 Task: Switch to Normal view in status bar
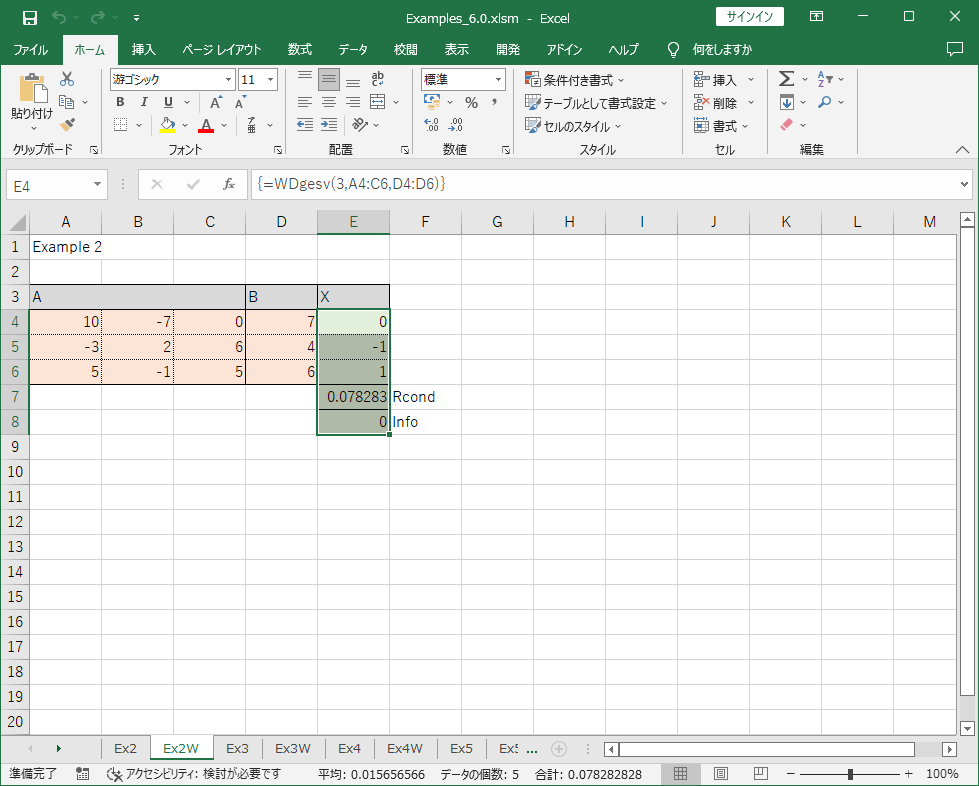click(x=680, y=774)
